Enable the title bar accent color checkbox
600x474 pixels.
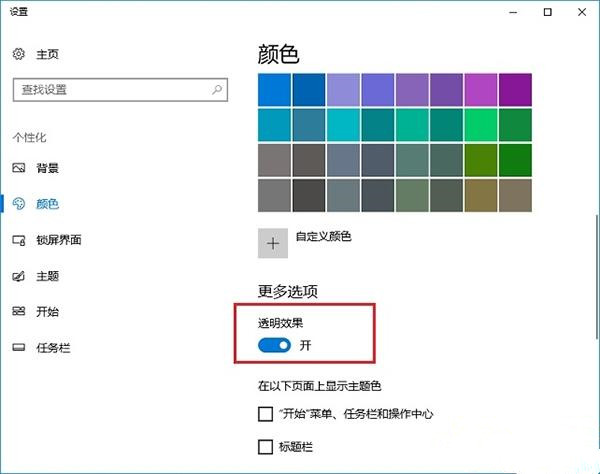266,446
